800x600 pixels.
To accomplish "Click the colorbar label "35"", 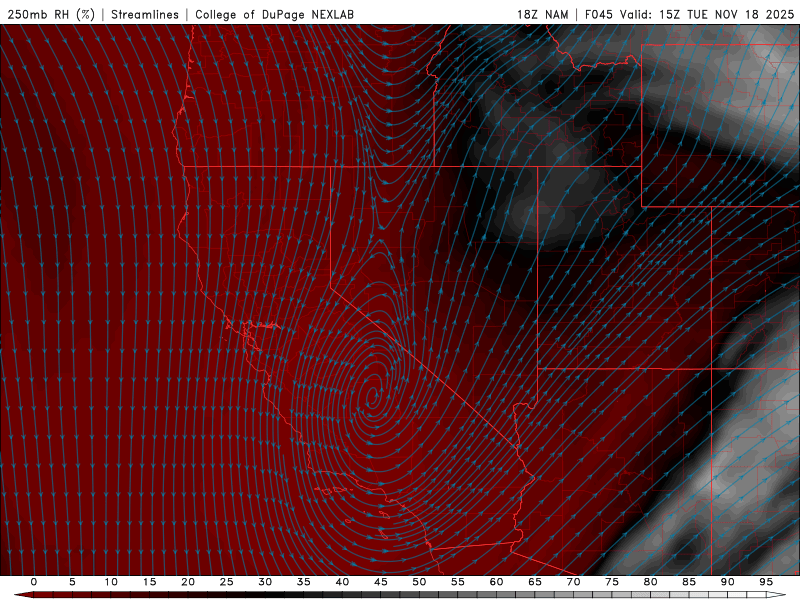I will click(x=304, y=582).
